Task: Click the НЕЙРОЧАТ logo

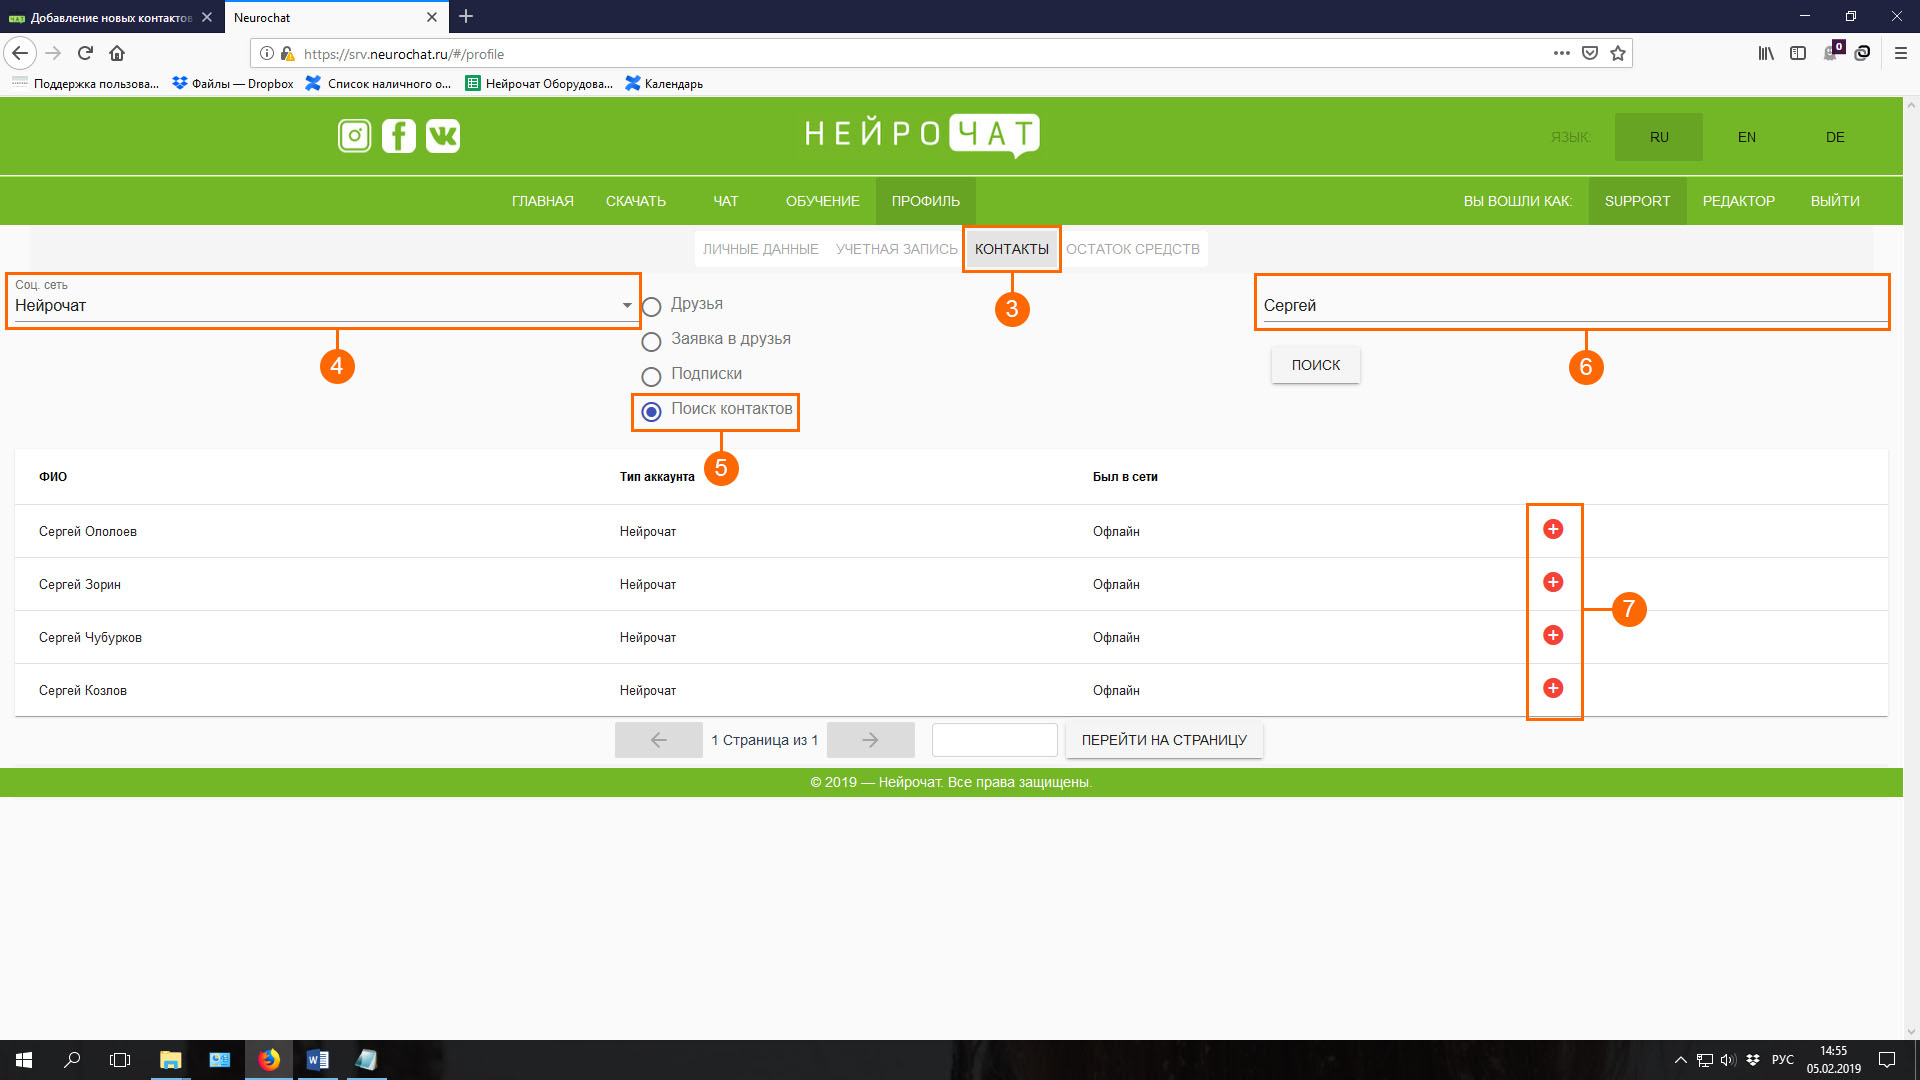Action: click(922, 134)
